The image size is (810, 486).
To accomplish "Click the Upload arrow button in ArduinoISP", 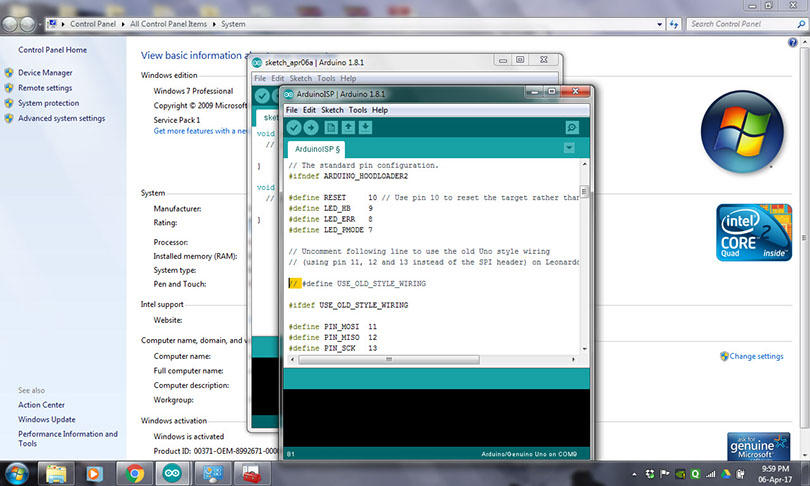I will pos(311,128).
